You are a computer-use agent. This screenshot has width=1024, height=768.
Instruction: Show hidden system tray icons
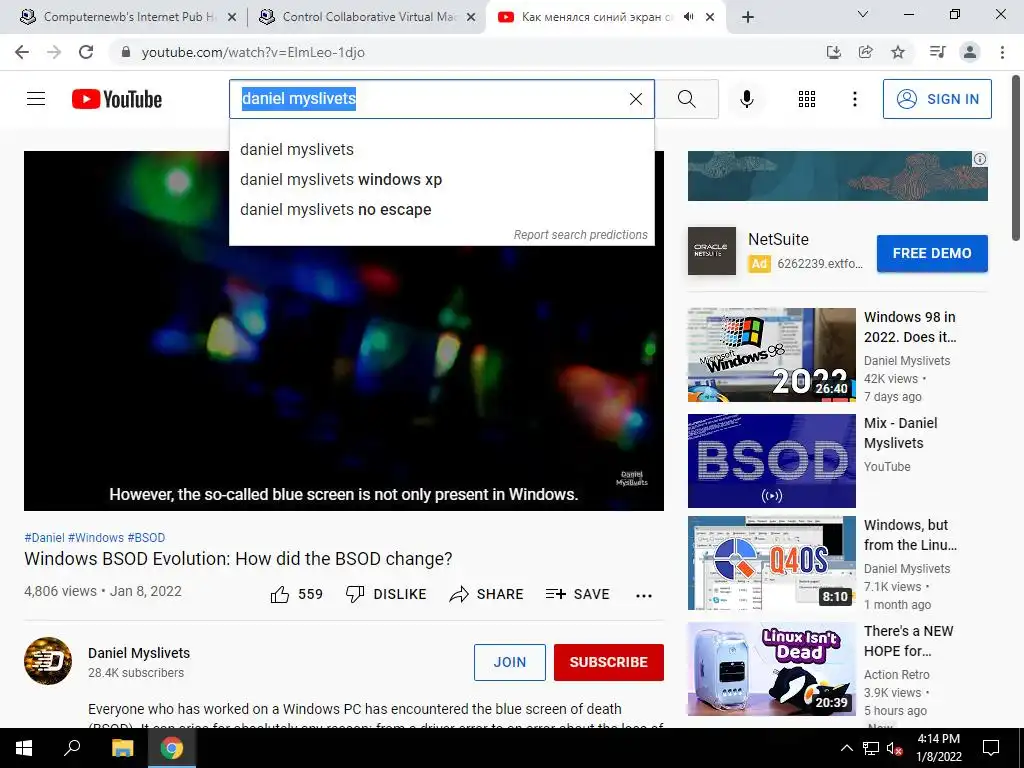pos(846,748)
